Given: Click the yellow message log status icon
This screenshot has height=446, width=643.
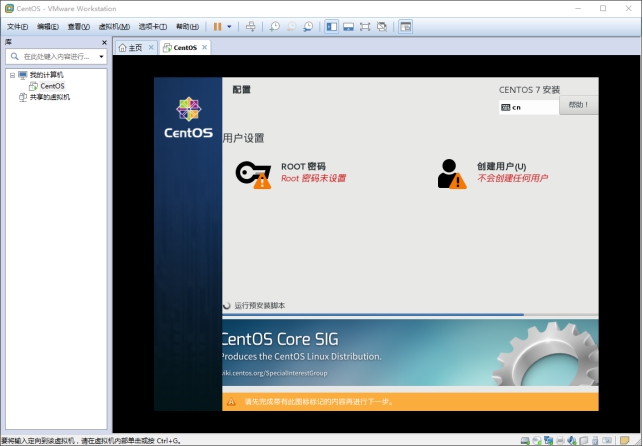Looking at the screenshot, I should pyautogui.click(x=624, y=441).
